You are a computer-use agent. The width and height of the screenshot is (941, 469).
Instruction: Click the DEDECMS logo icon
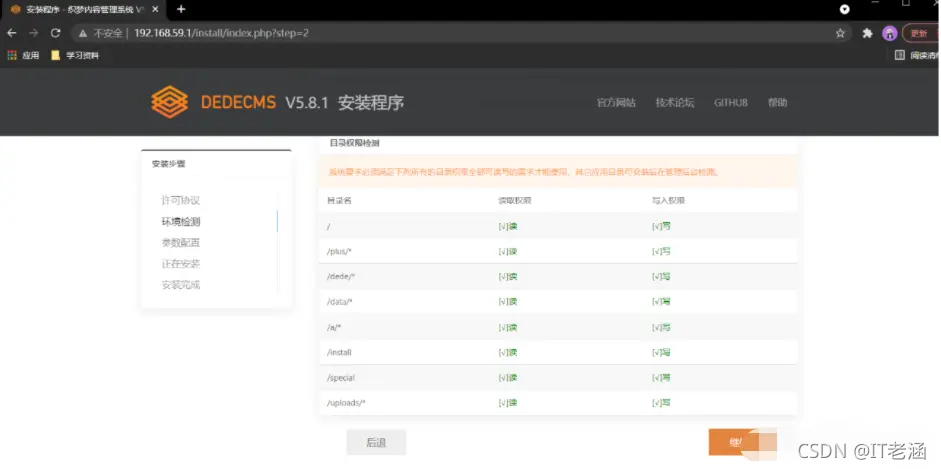(x=170, y=102)
